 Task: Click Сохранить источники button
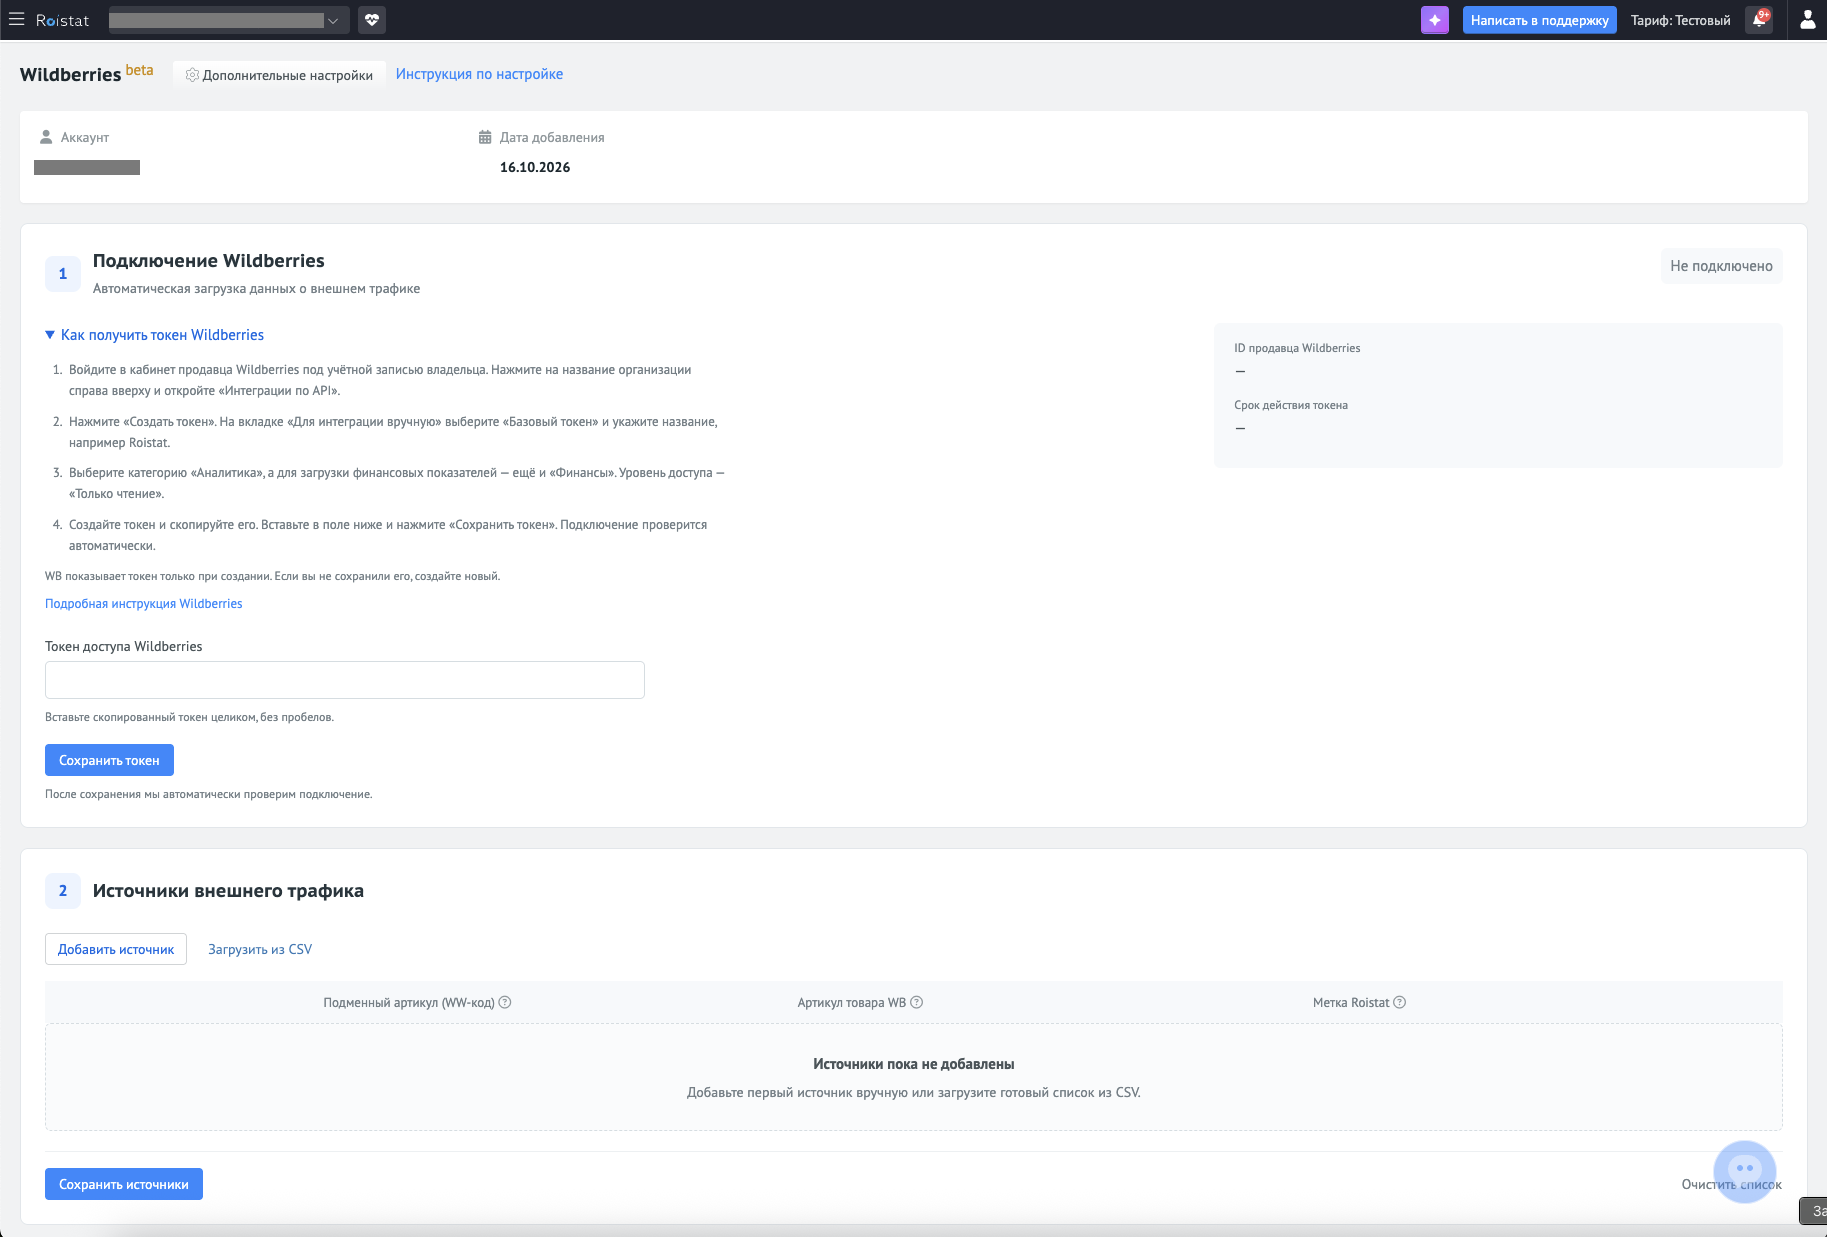(124, 1184)
